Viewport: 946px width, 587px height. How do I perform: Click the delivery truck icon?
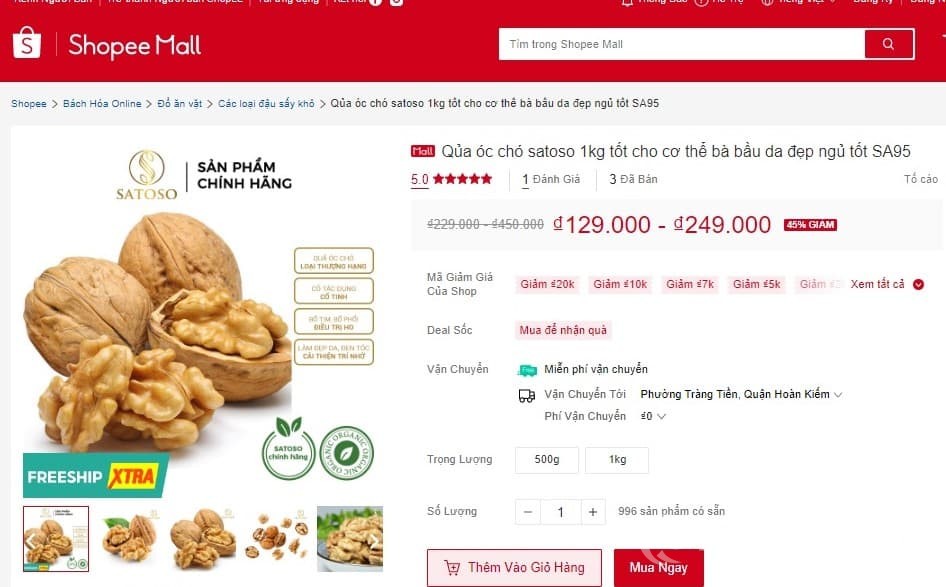pos(527,395)
